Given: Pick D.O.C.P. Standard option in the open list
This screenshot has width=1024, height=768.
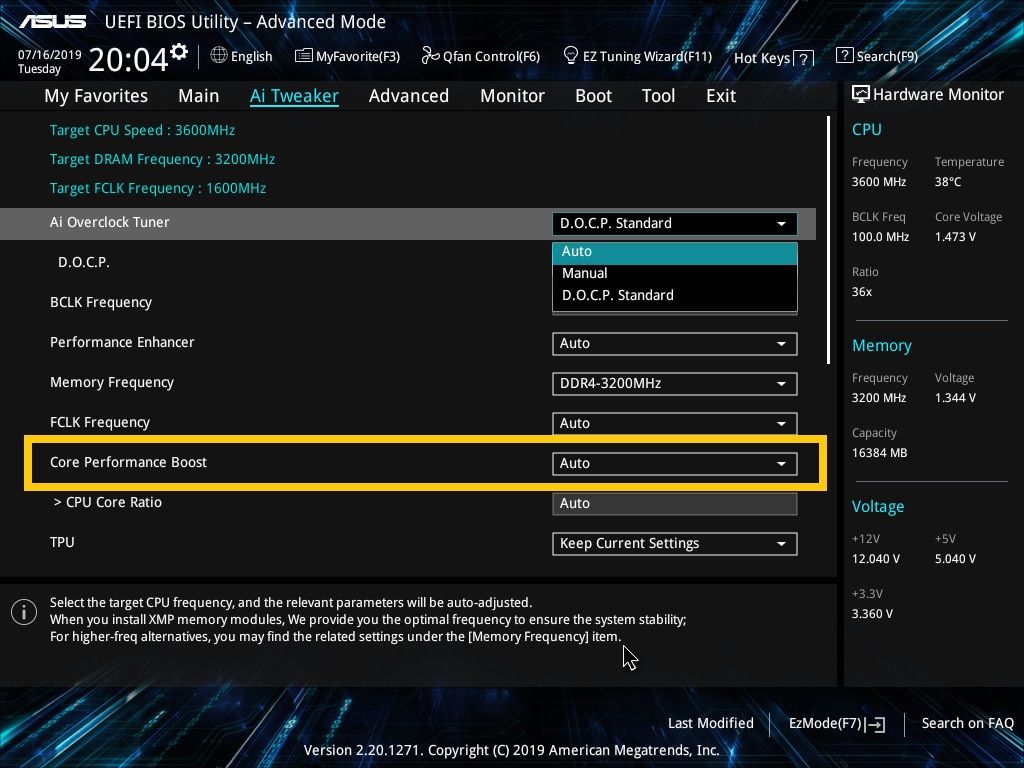Looking at the screenshot, I should [675, 295].
